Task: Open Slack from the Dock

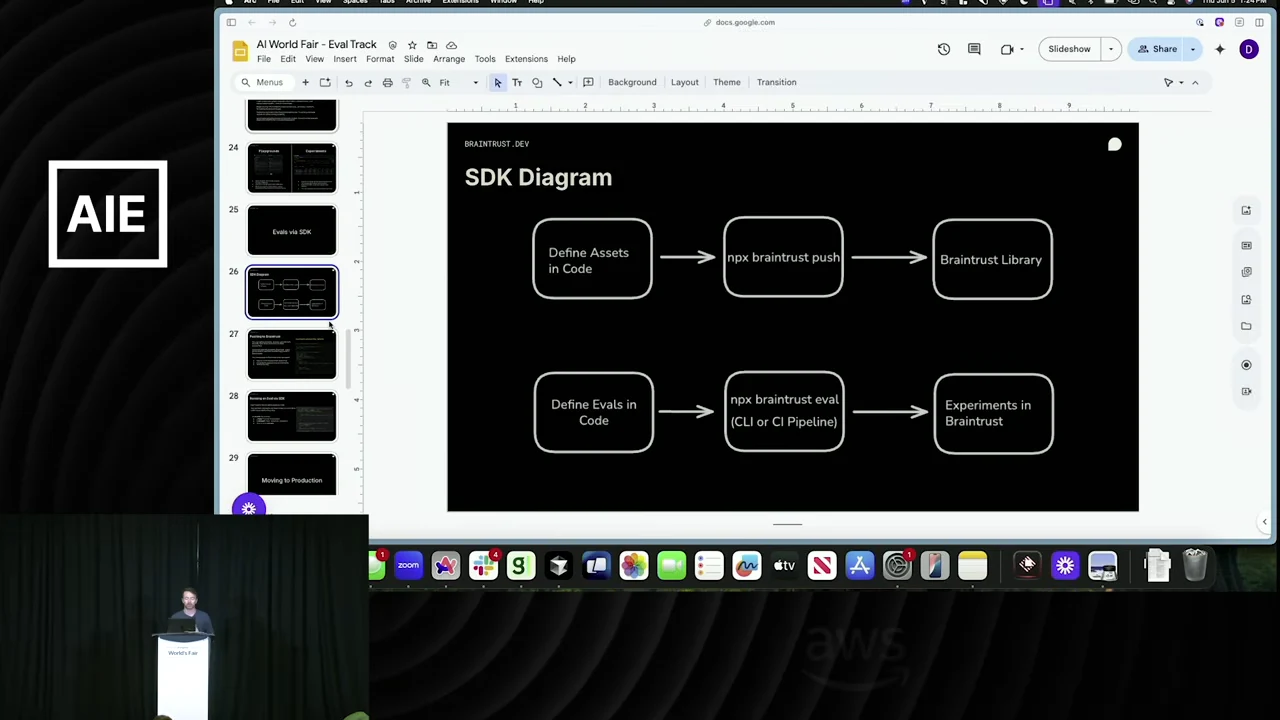Action: coord(484,566)
